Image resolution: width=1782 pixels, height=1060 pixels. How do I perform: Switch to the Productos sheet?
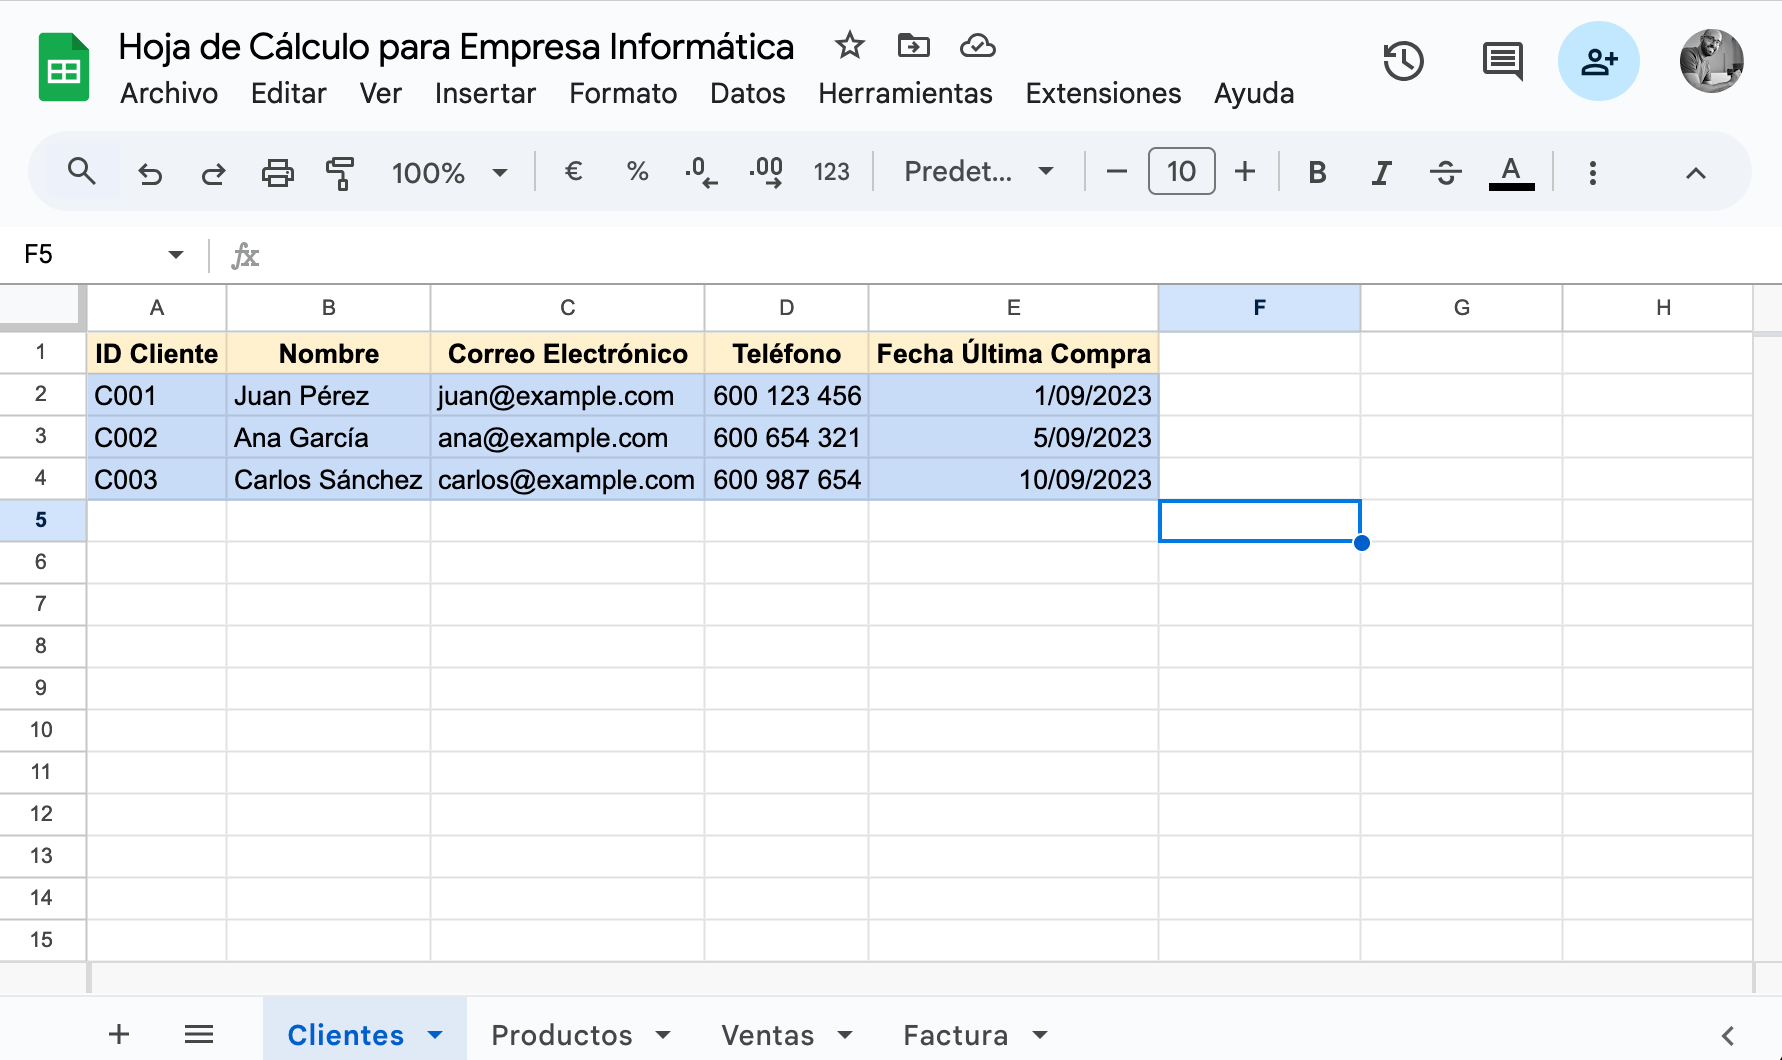563,1035
